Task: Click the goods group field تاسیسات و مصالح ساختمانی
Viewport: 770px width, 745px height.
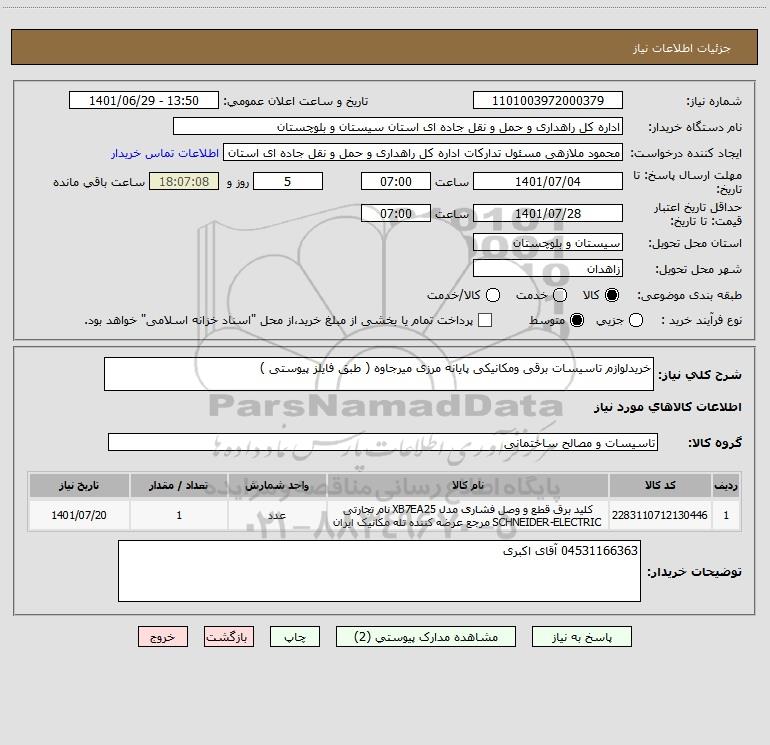Action: 383,442
